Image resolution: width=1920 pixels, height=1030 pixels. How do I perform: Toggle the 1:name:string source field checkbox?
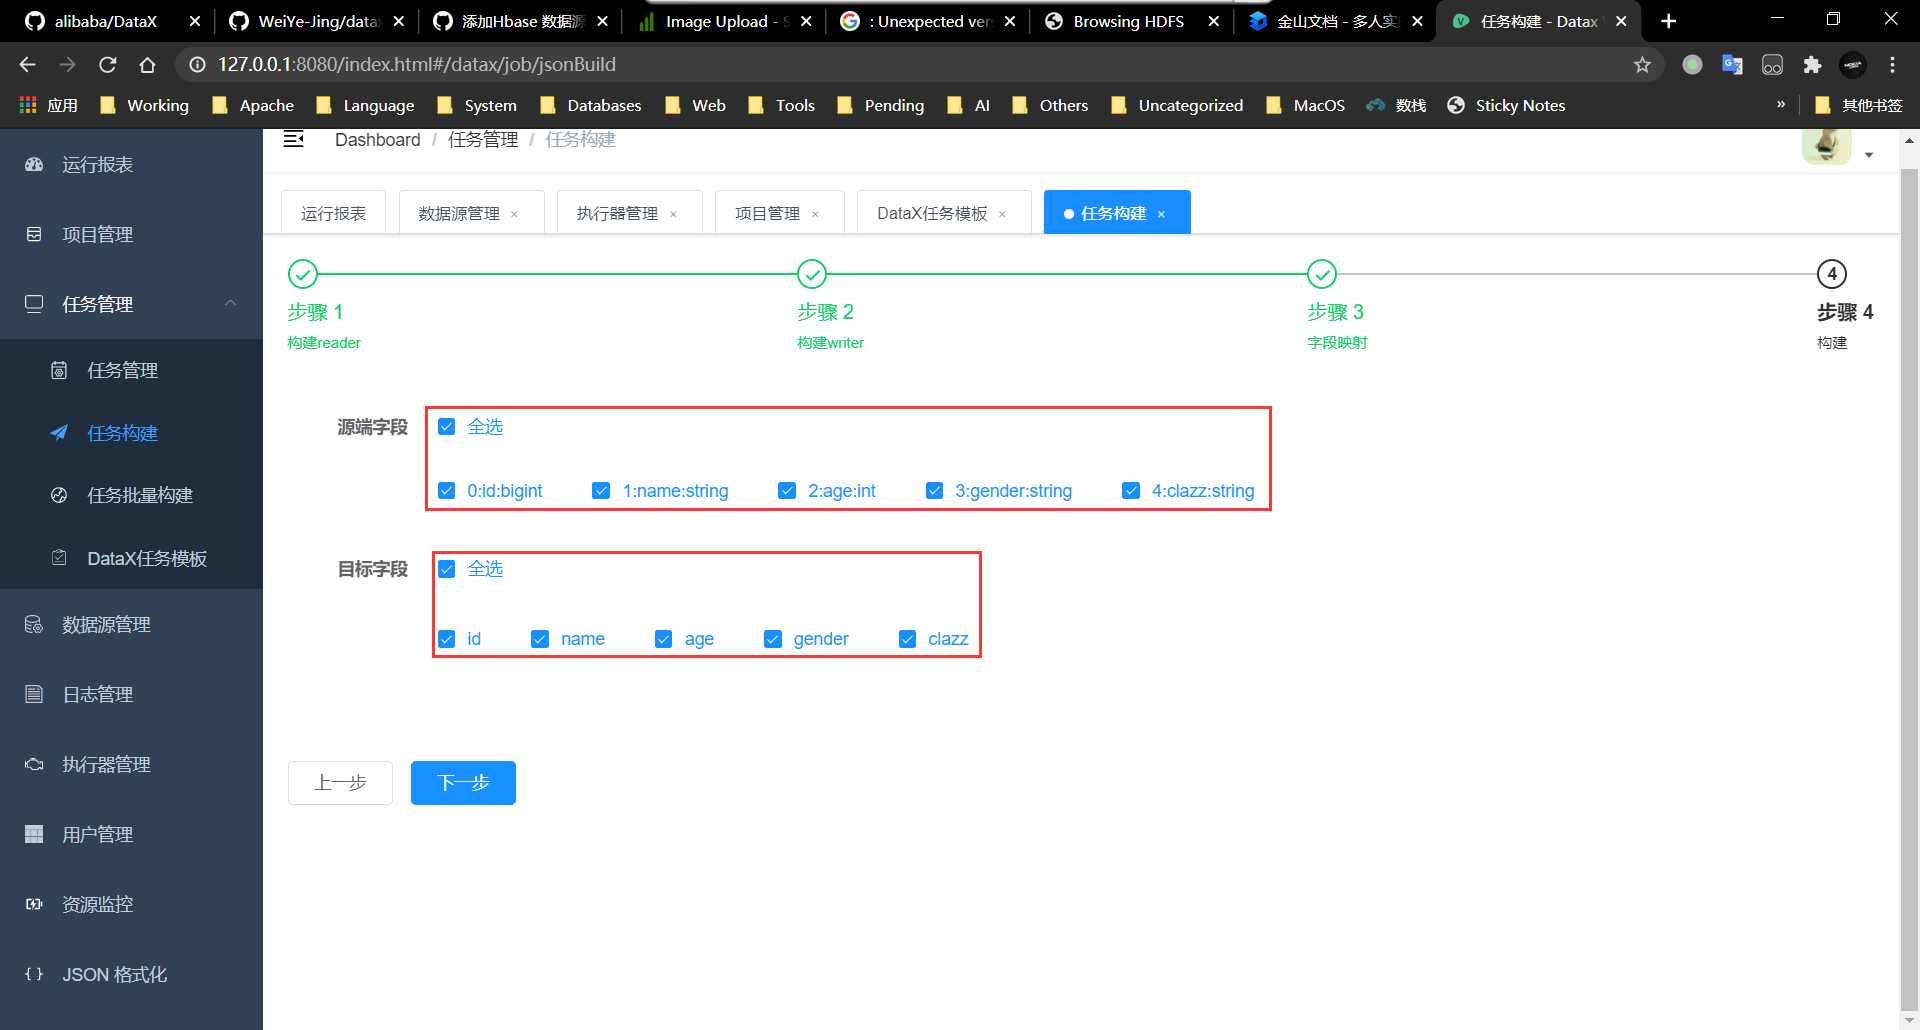coord(601,491)
